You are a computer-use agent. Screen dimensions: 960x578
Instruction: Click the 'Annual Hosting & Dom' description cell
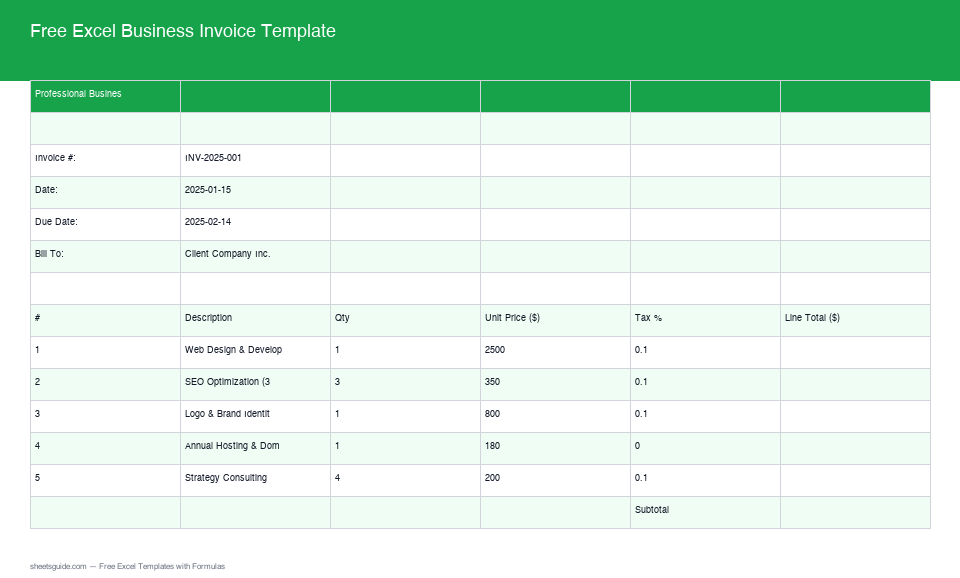(255, 447)
